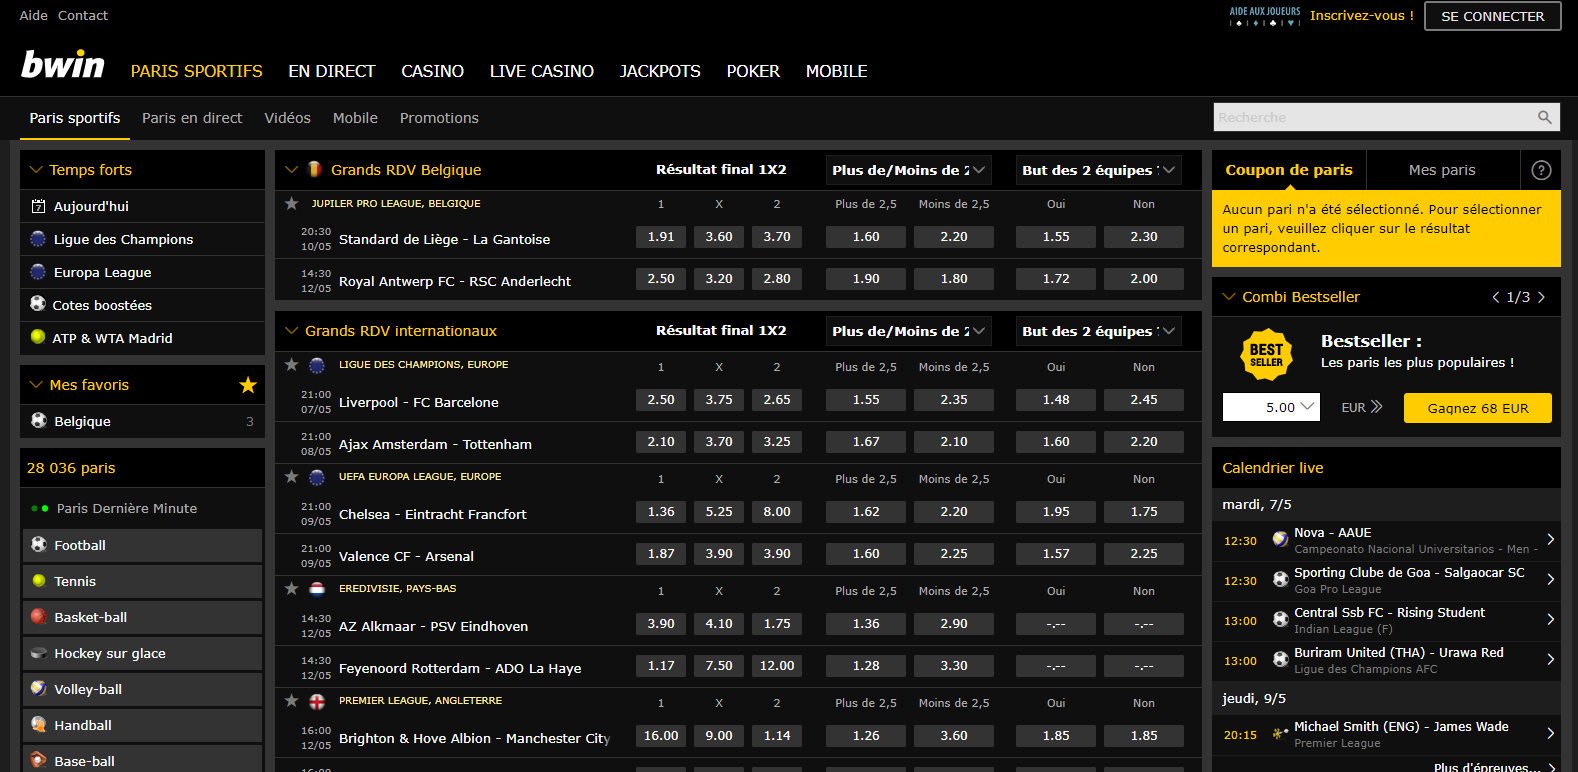Collapse the Combi Bestseller panel

click(x=1229, y=297)
